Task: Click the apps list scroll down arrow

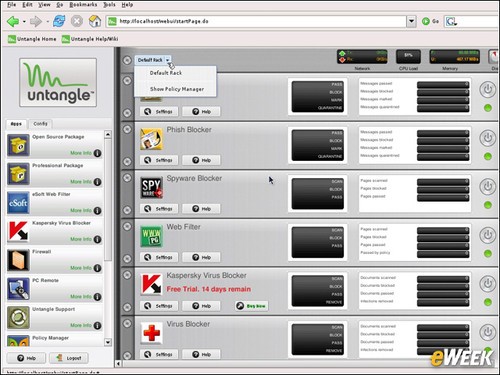Action: (x=108, y=342)
